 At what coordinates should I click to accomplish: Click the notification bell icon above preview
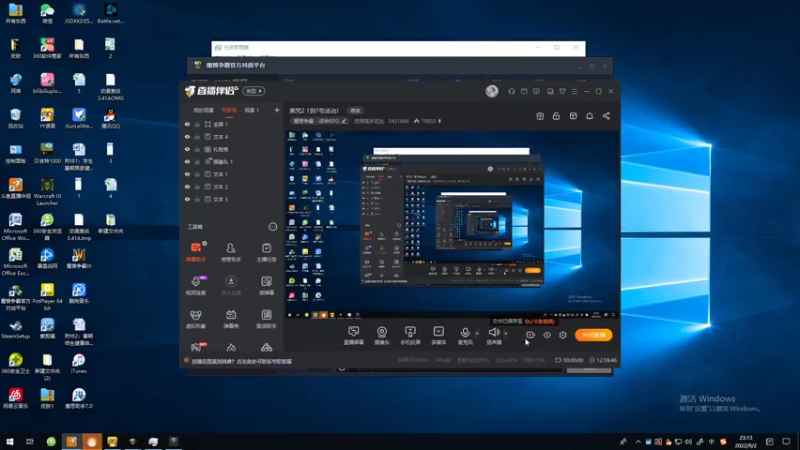(x=589, y=116)
